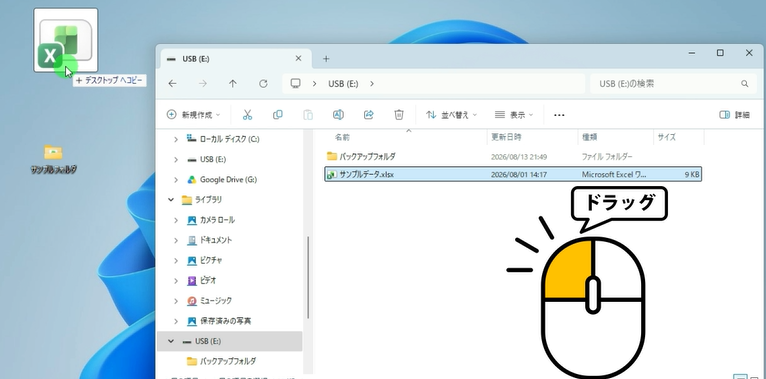Open the 表示 view dropdown
The image size is (766, 379).
(x=514, y=115)
